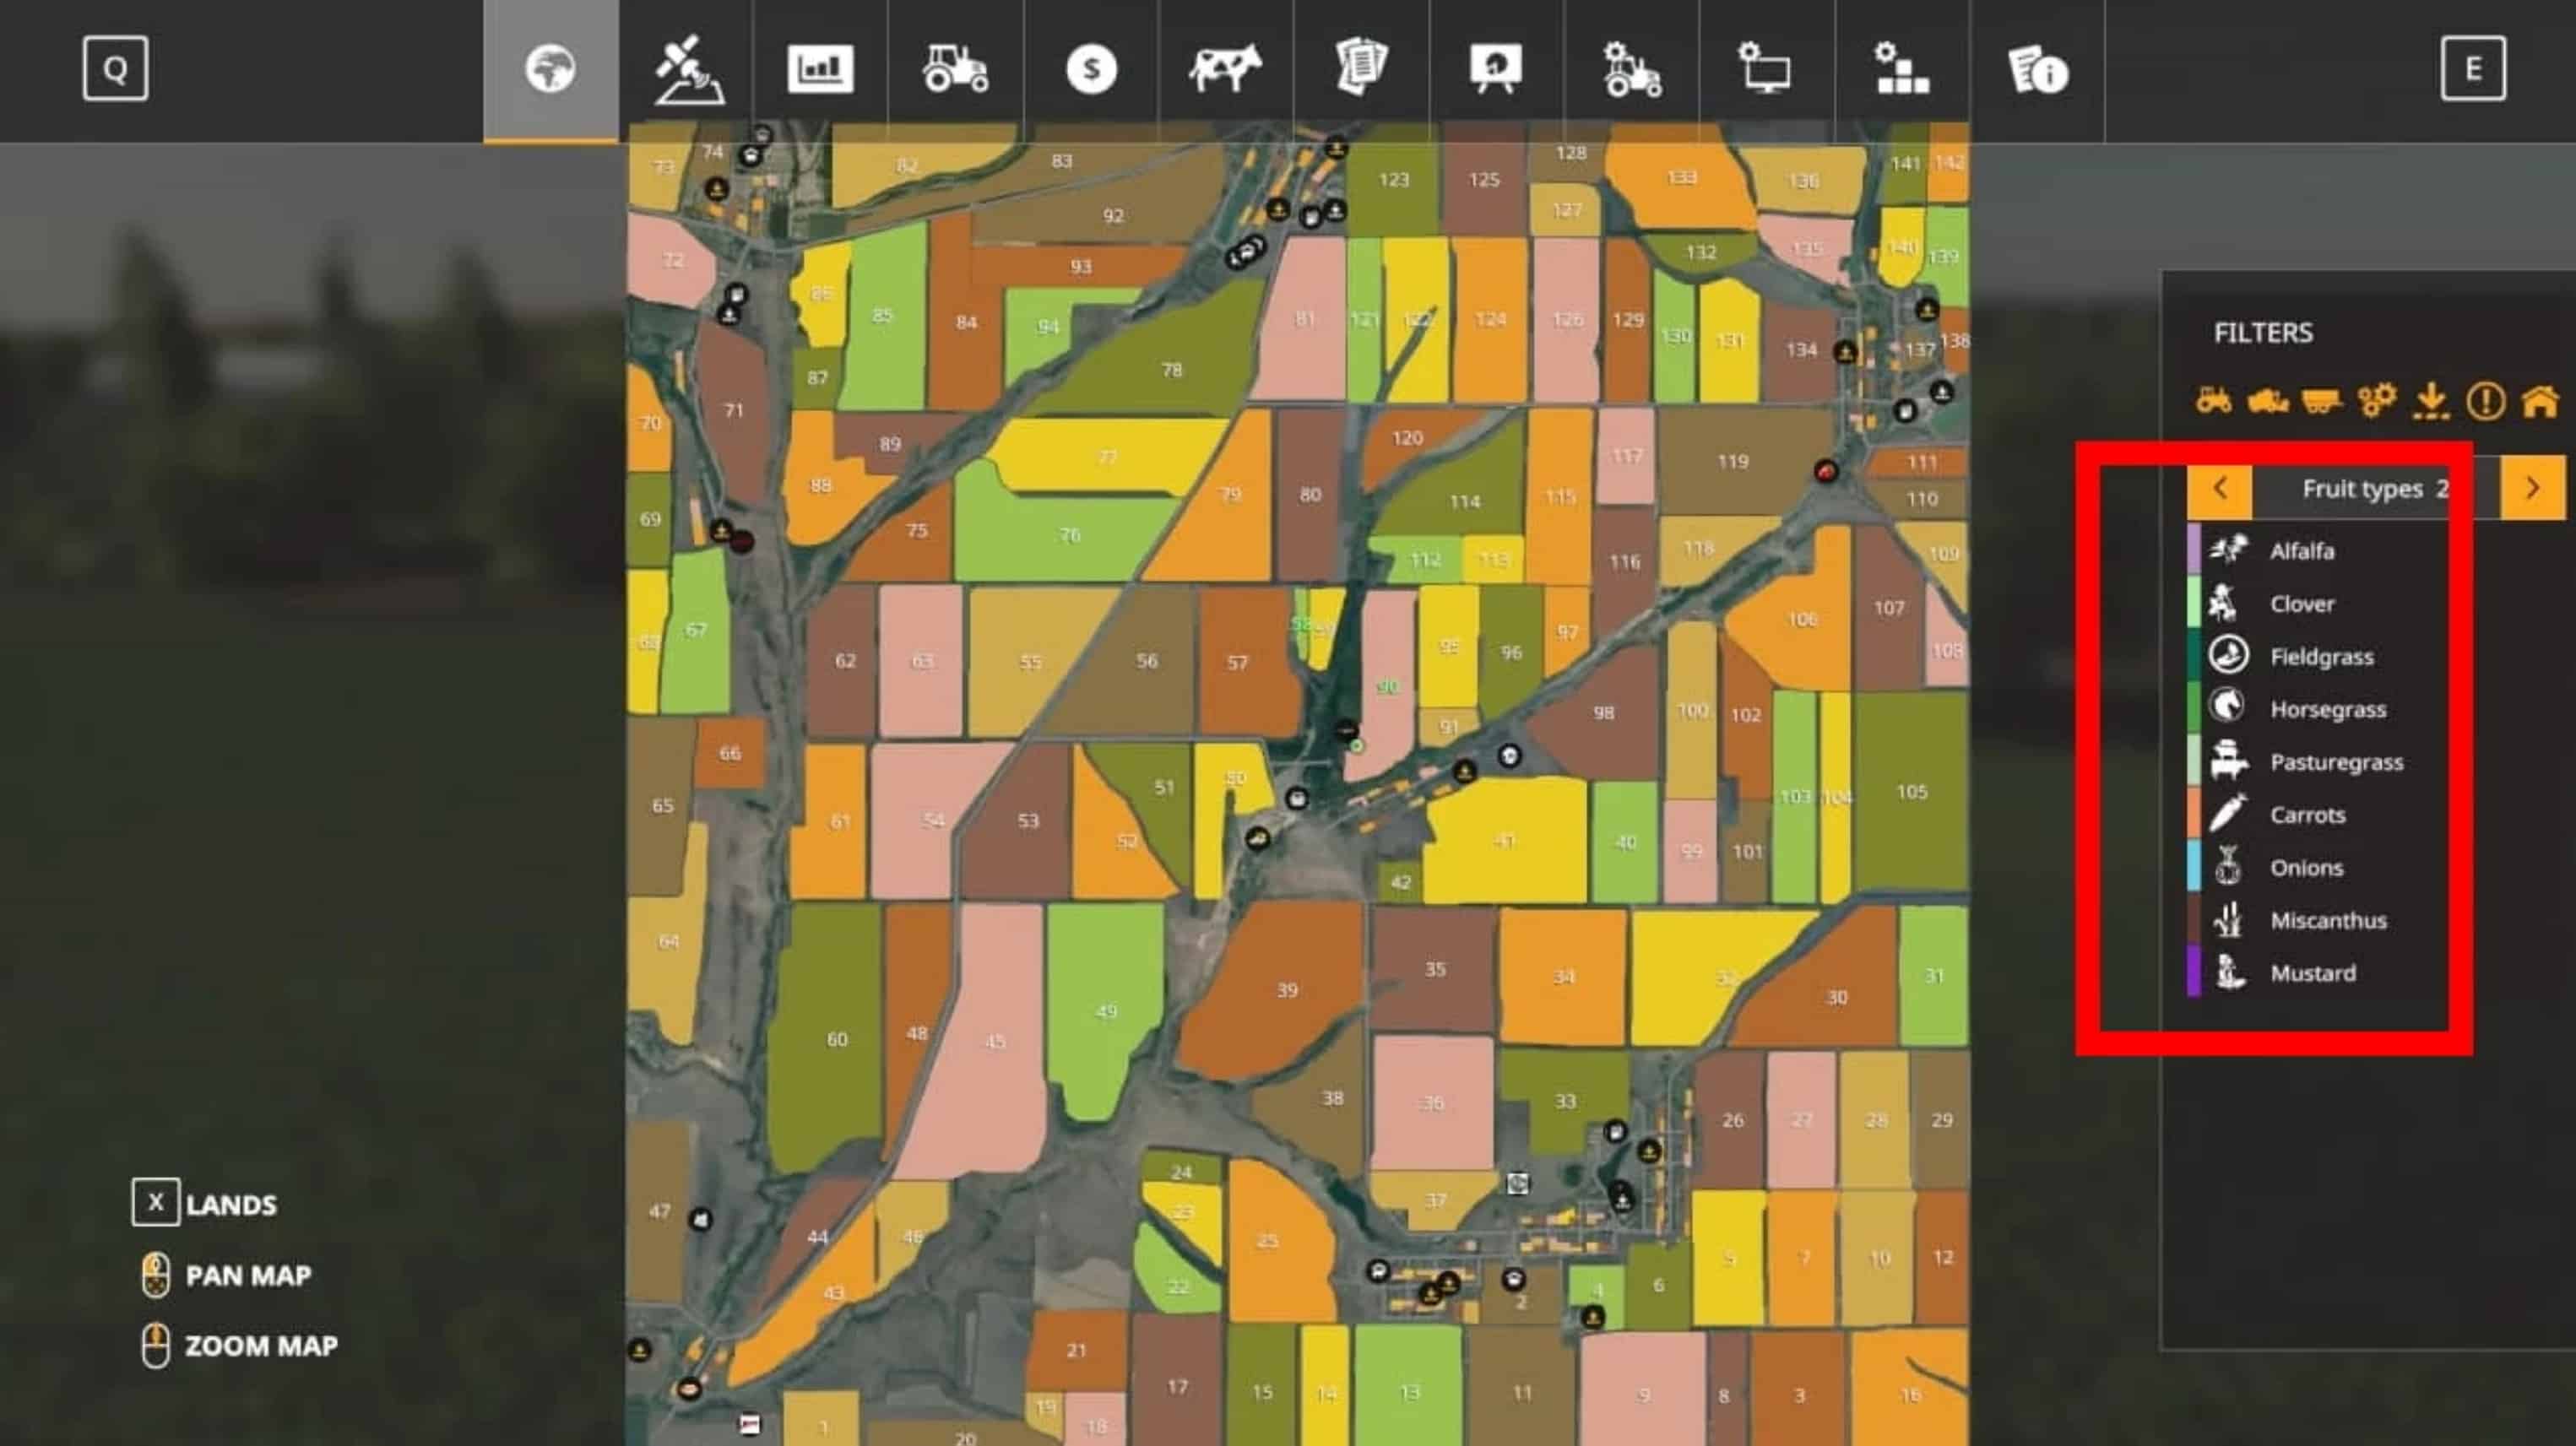This screenshot has height=1446, width=2576.
Task: Switch to previous fruit types page
Action: [2219, 489]
